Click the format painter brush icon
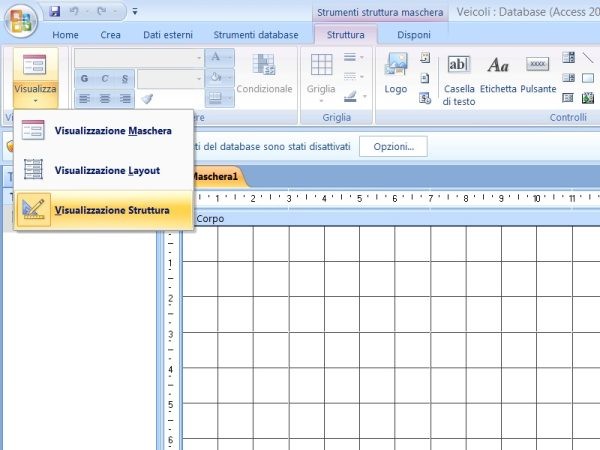Image resolution: width=600 pixels, height=450 pixels. coord(147,99)
